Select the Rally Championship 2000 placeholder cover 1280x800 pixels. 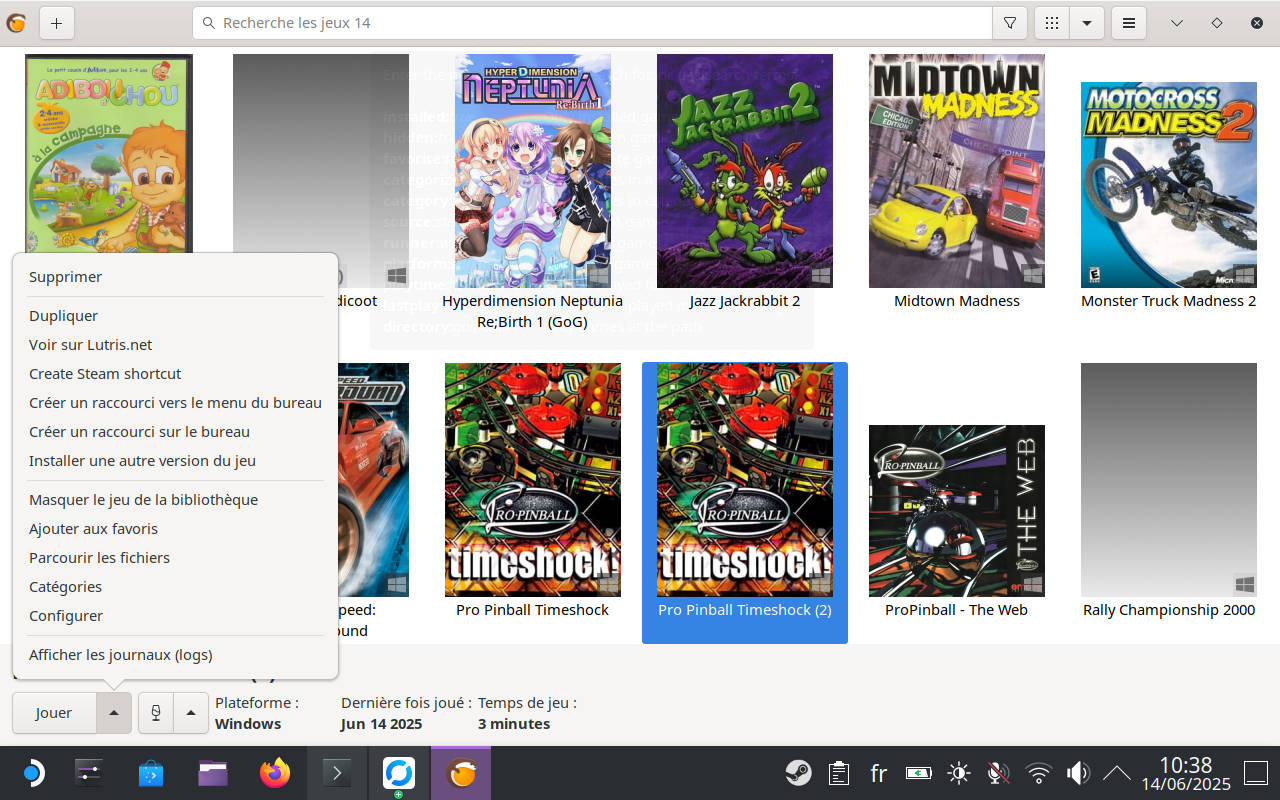tap(1169, 480)
